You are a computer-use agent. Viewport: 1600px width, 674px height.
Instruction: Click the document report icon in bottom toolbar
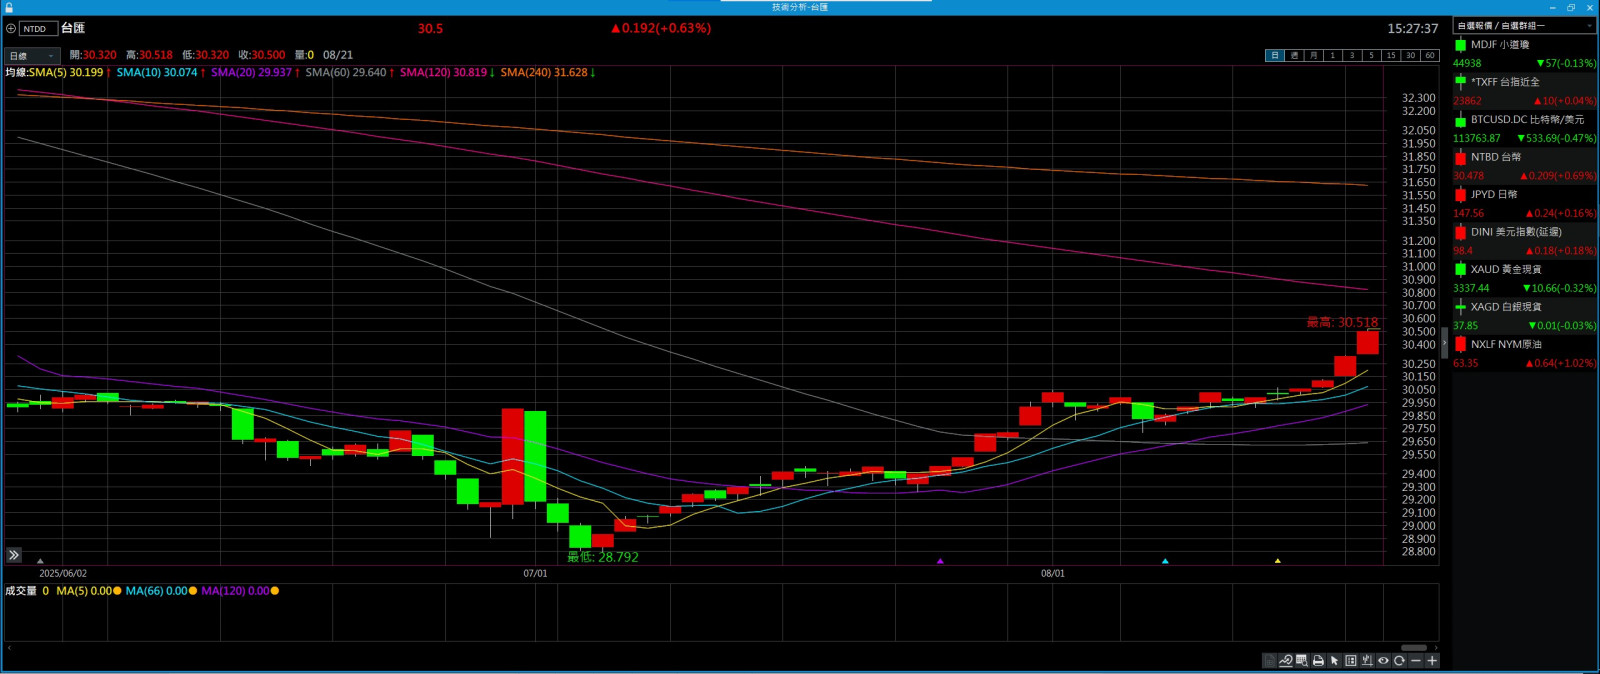click(x=1269, y=660)
